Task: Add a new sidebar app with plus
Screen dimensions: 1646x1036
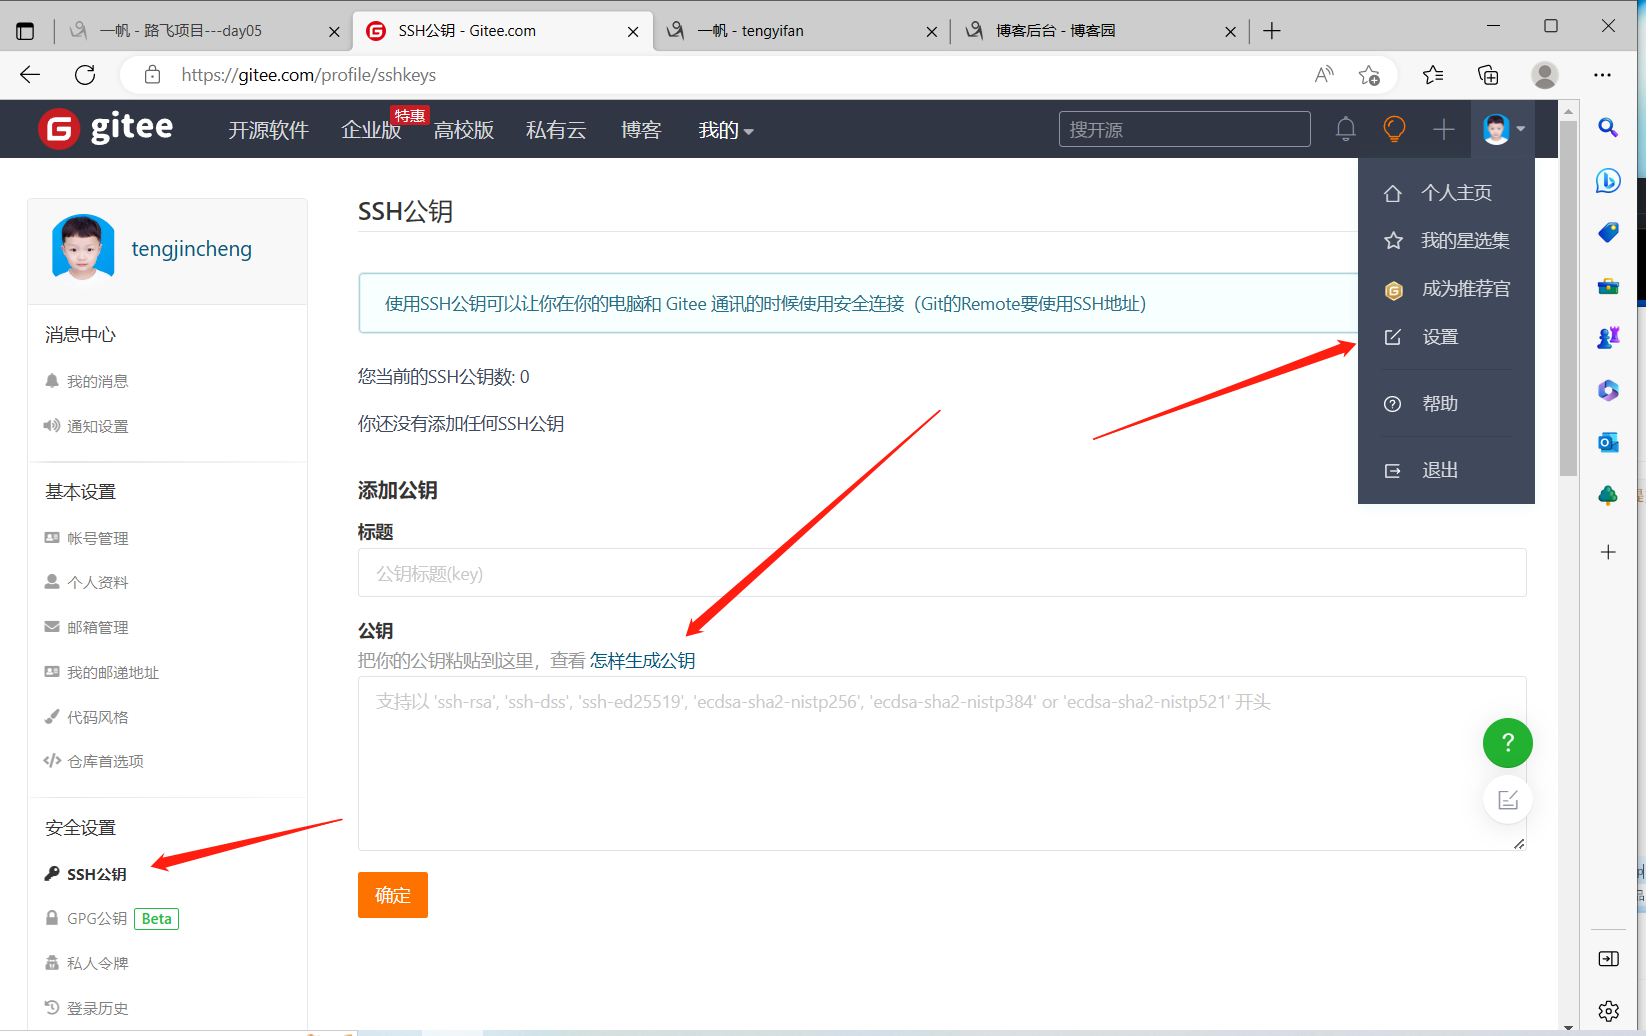Action: tap(1608, 552)
